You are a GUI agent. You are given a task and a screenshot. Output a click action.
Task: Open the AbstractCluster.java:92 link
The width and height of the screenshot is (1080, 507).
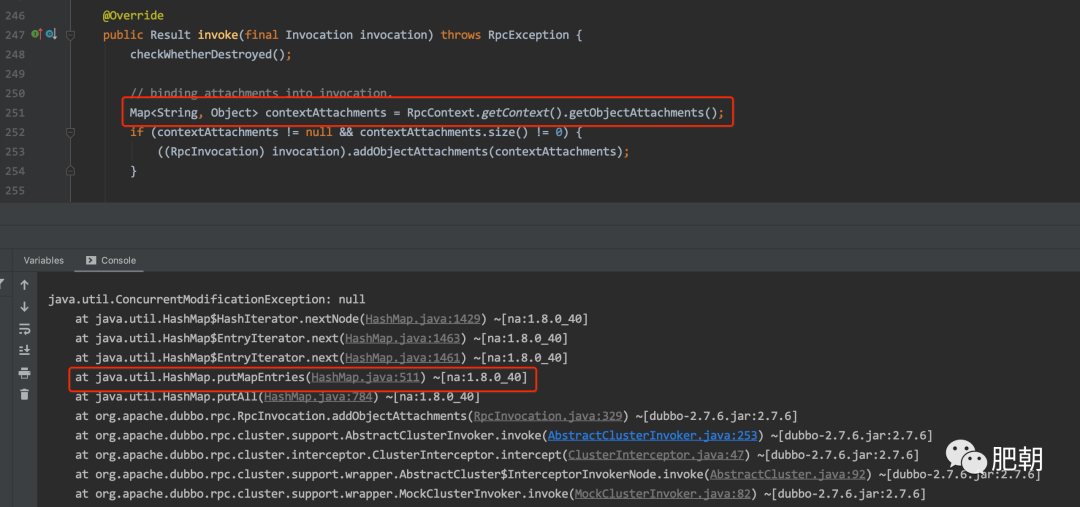(x=790, y=475)
